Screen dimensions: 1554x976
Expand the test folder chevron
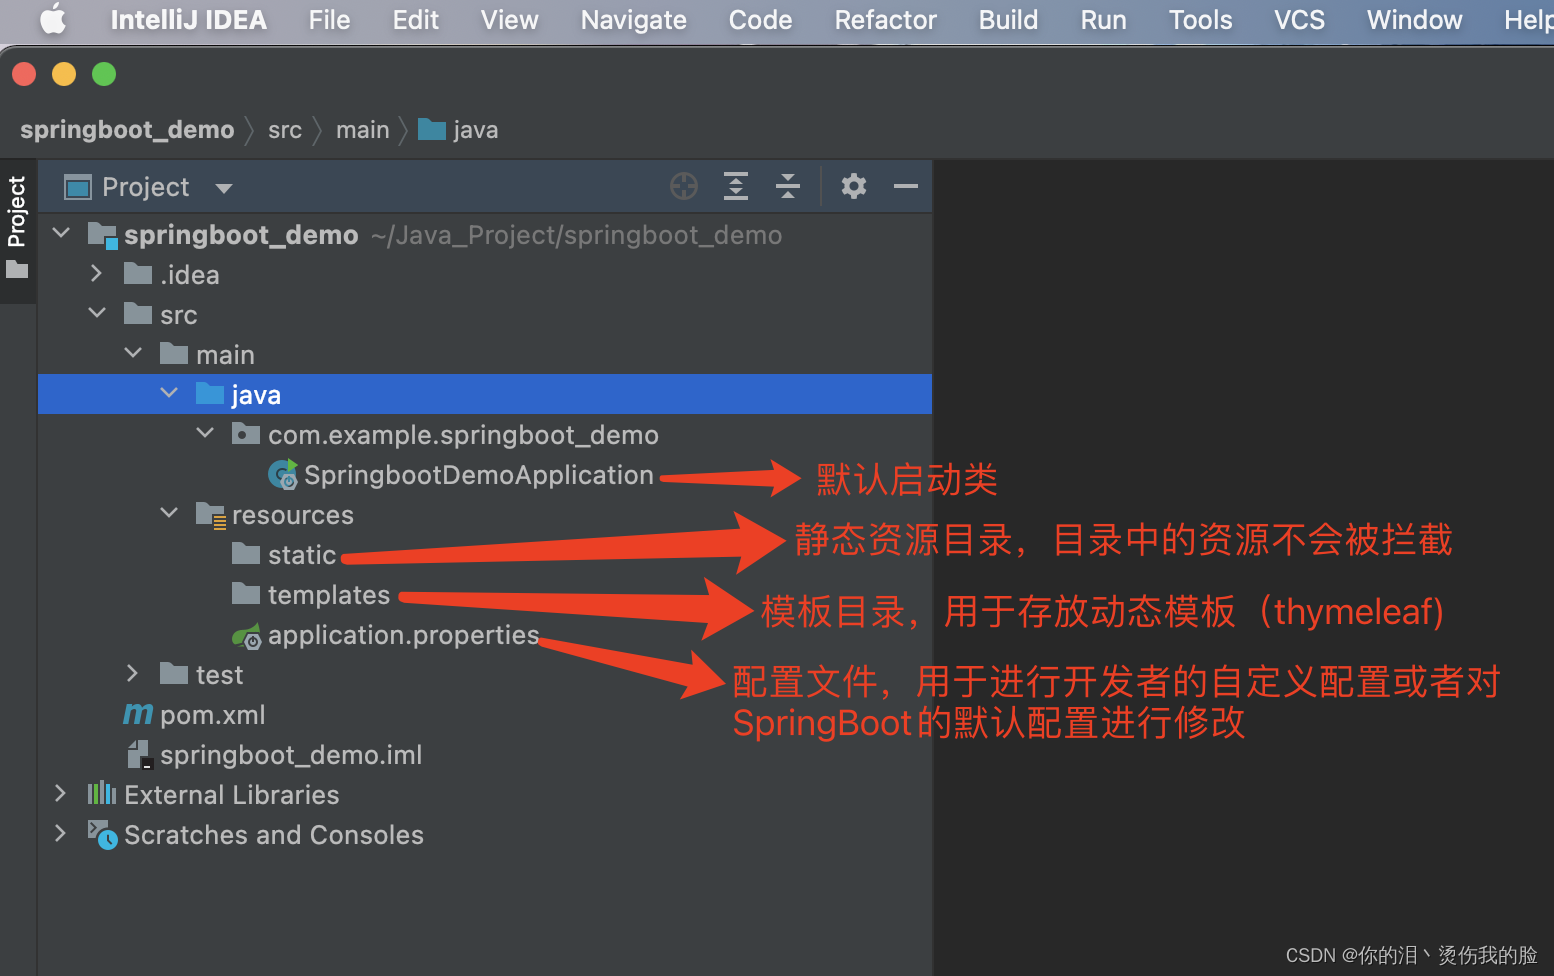coord(133,673)
